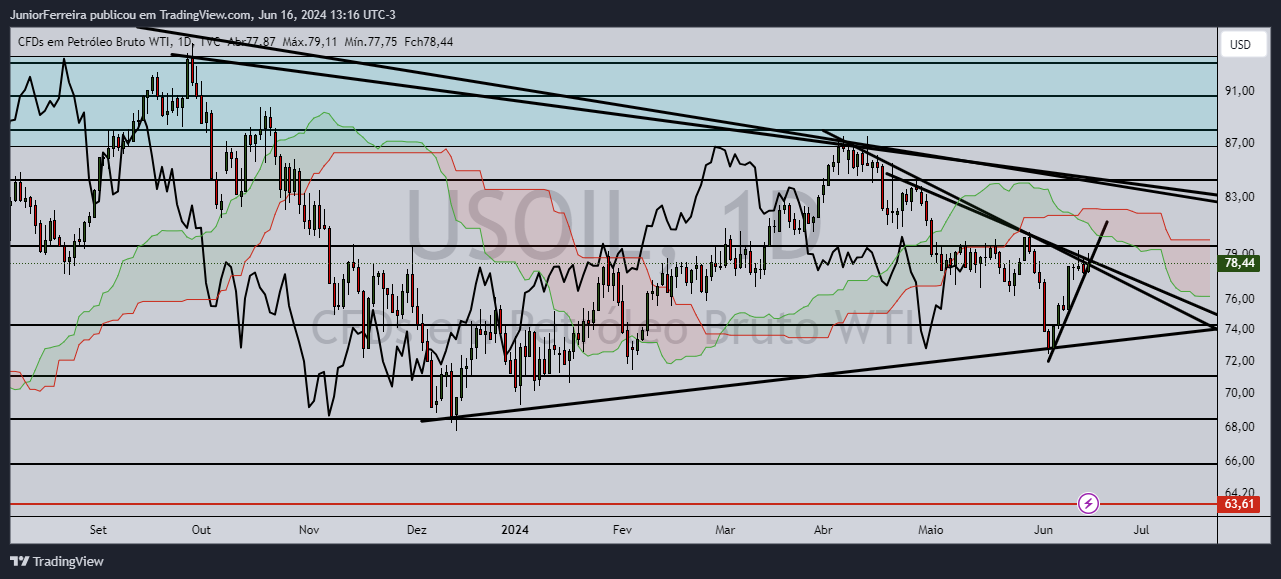Screen dimensions: 1281x579
Task: Click the Mar month label on time axis
Action: click(x=726, y=530)
